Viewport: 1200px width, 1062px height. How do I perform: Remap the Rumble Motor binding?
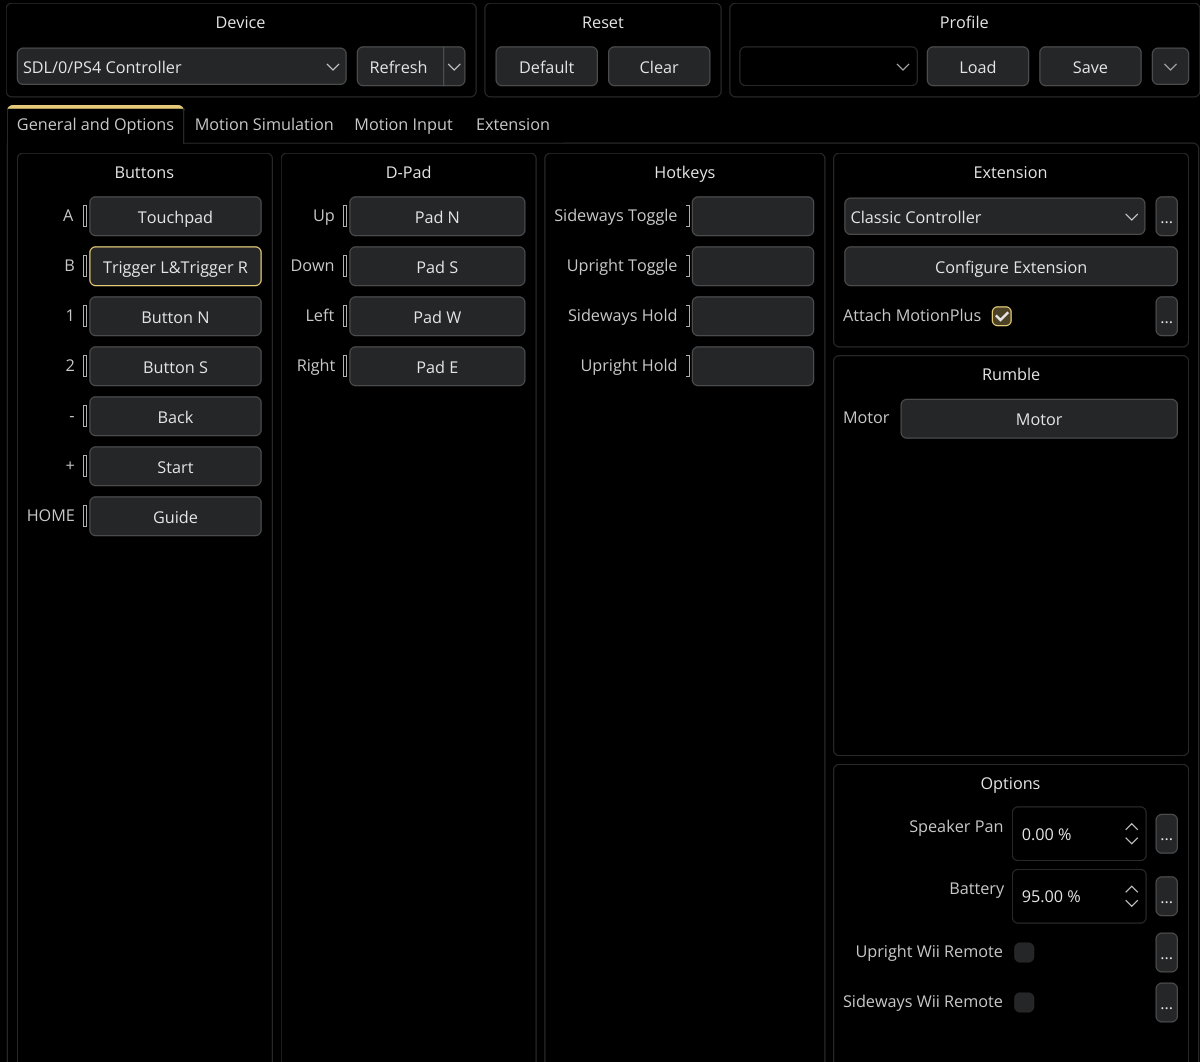[x=1039, y=419]
